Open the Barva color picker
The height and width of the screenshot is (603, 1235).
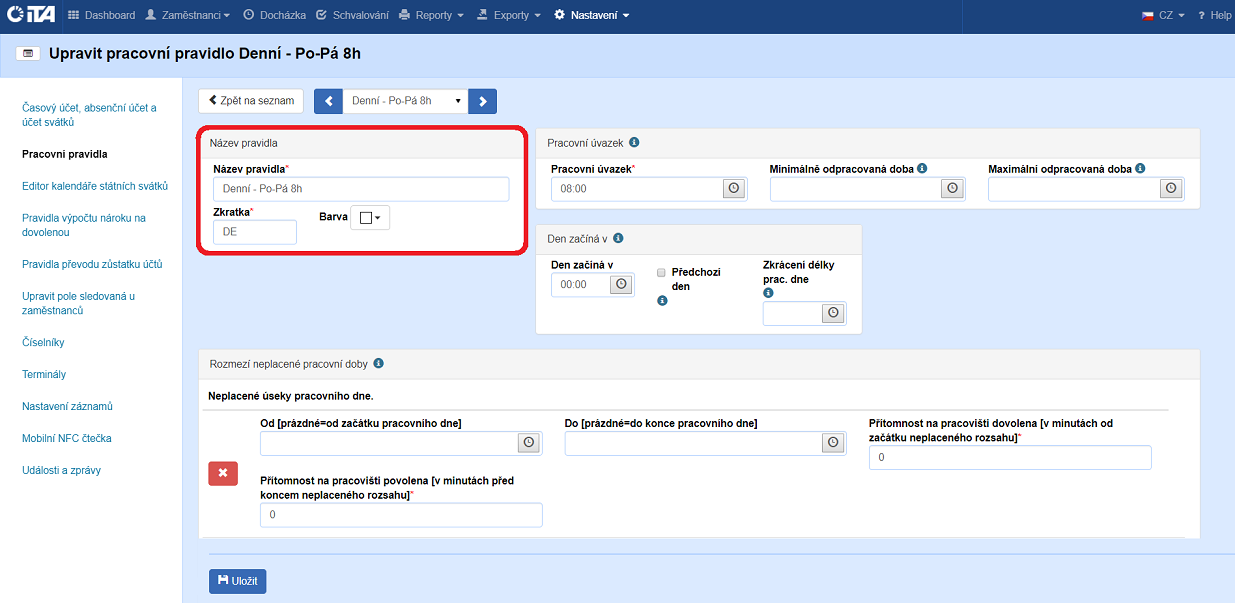(x=370, y=218)
